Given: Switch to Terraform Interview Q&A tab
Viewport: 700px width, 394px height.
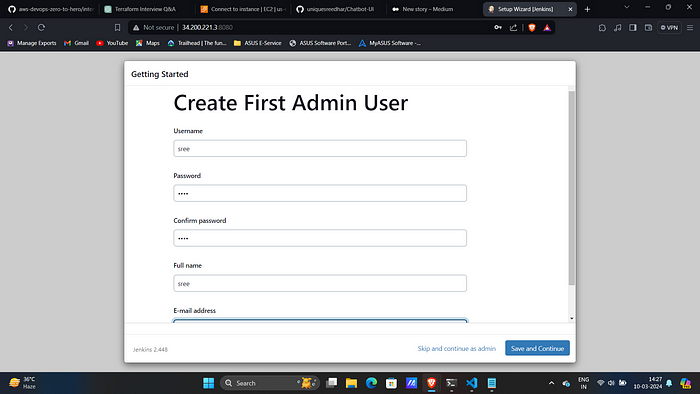Looking at the screenshot, I should pos(145,9).
